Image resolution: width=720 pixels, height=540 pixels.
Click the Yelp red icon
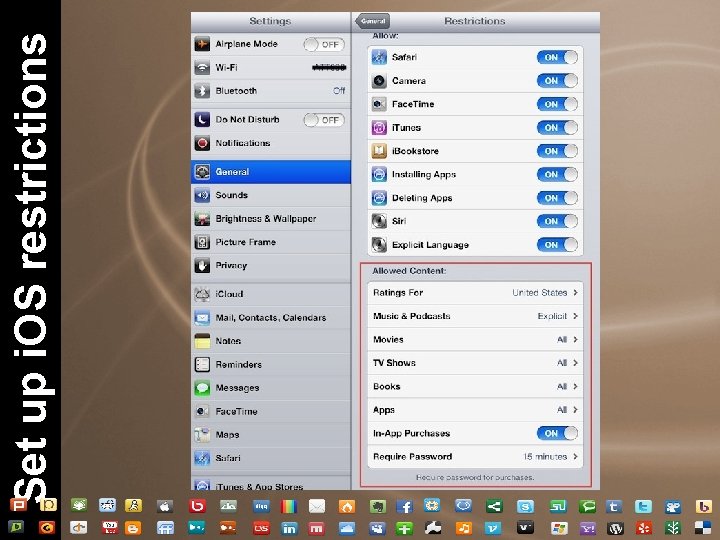coord(644,528)
